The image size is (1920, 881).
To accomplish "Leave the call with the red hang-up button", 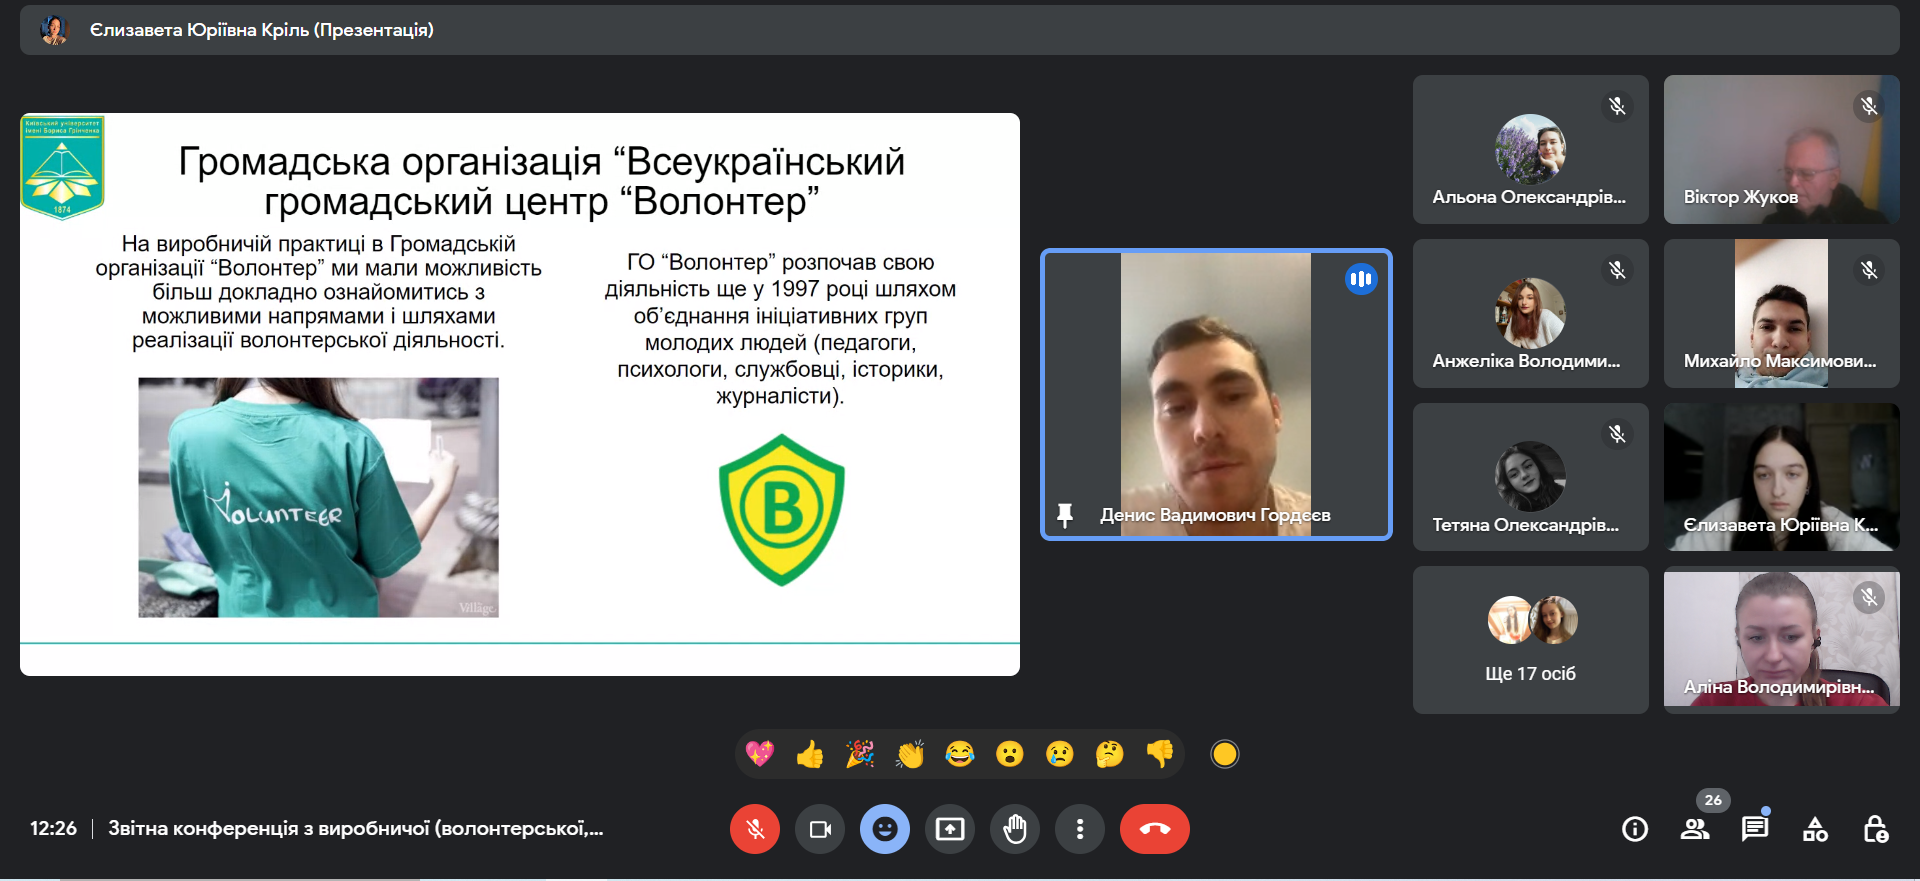I will click(x=1154, y=829).
